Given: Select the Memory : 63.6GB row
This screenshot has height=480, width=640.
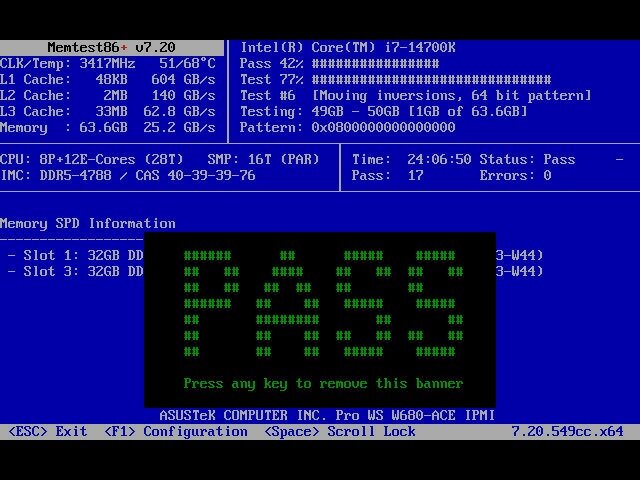Looking at the screenshot, I should [x=108, y=127].
